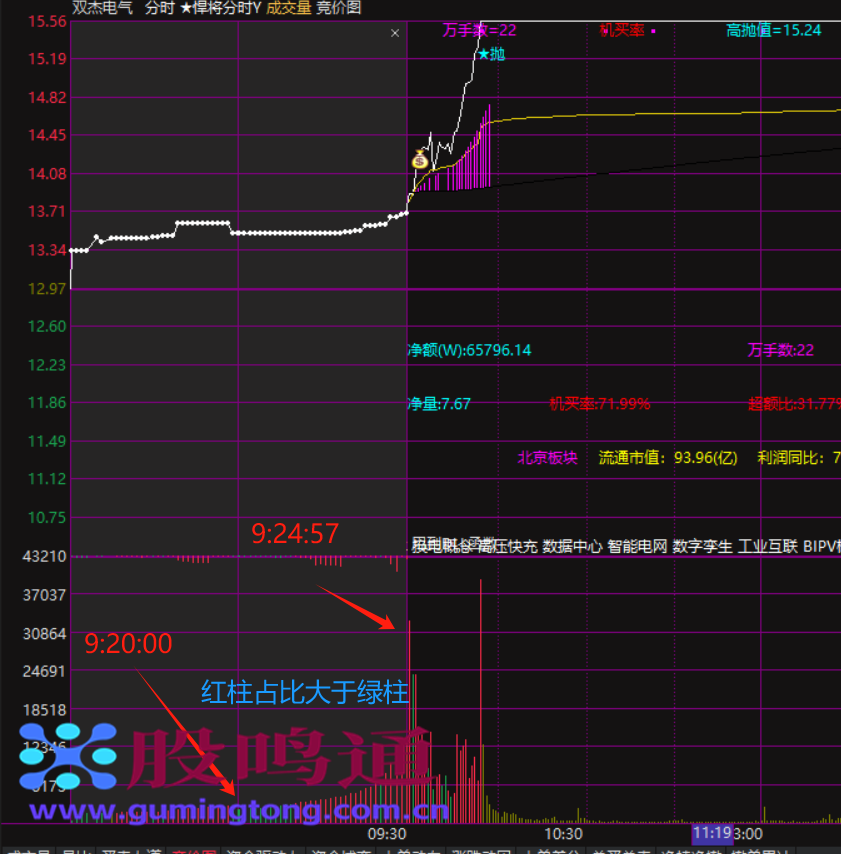841x854 pixels.
Task: Open the 北京板块 sector link
Action: [x=547, y=458]
